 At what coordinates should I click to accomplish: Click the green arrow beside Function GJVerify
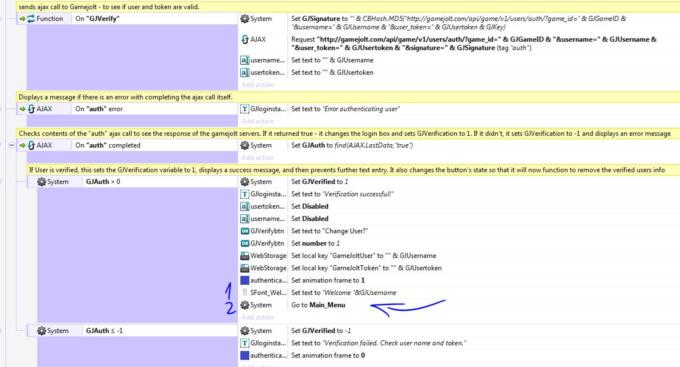click(22, 19)
